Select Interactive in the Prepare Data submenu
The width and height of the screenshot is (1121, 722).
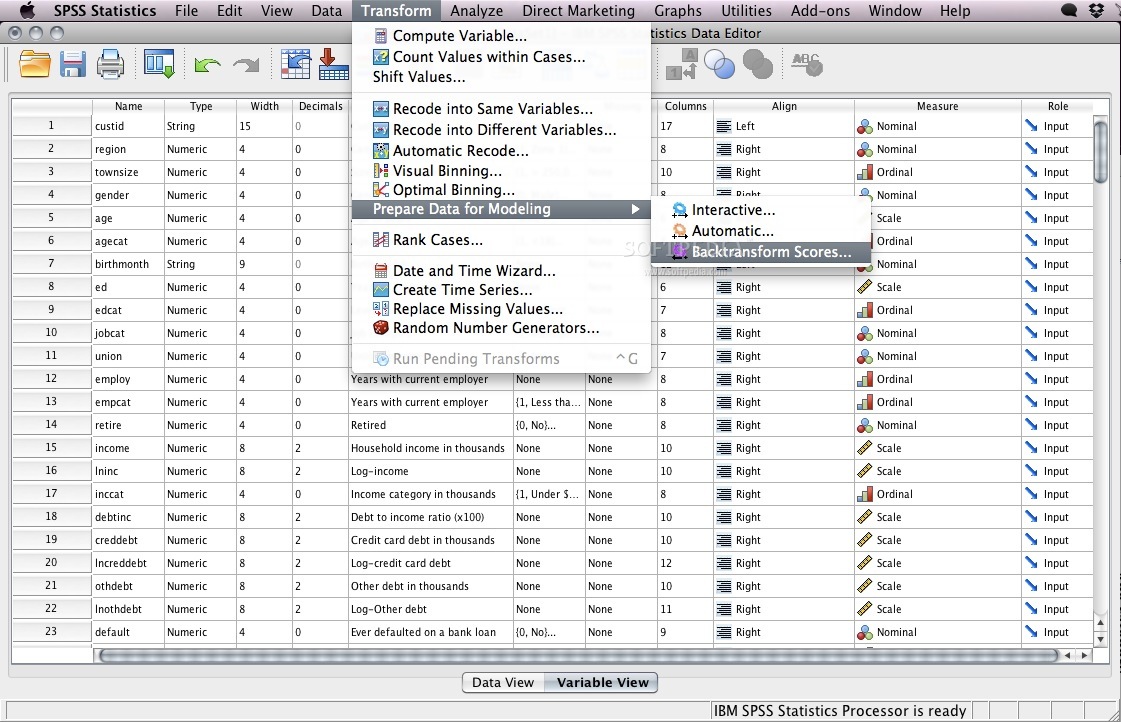click(761, 210)
